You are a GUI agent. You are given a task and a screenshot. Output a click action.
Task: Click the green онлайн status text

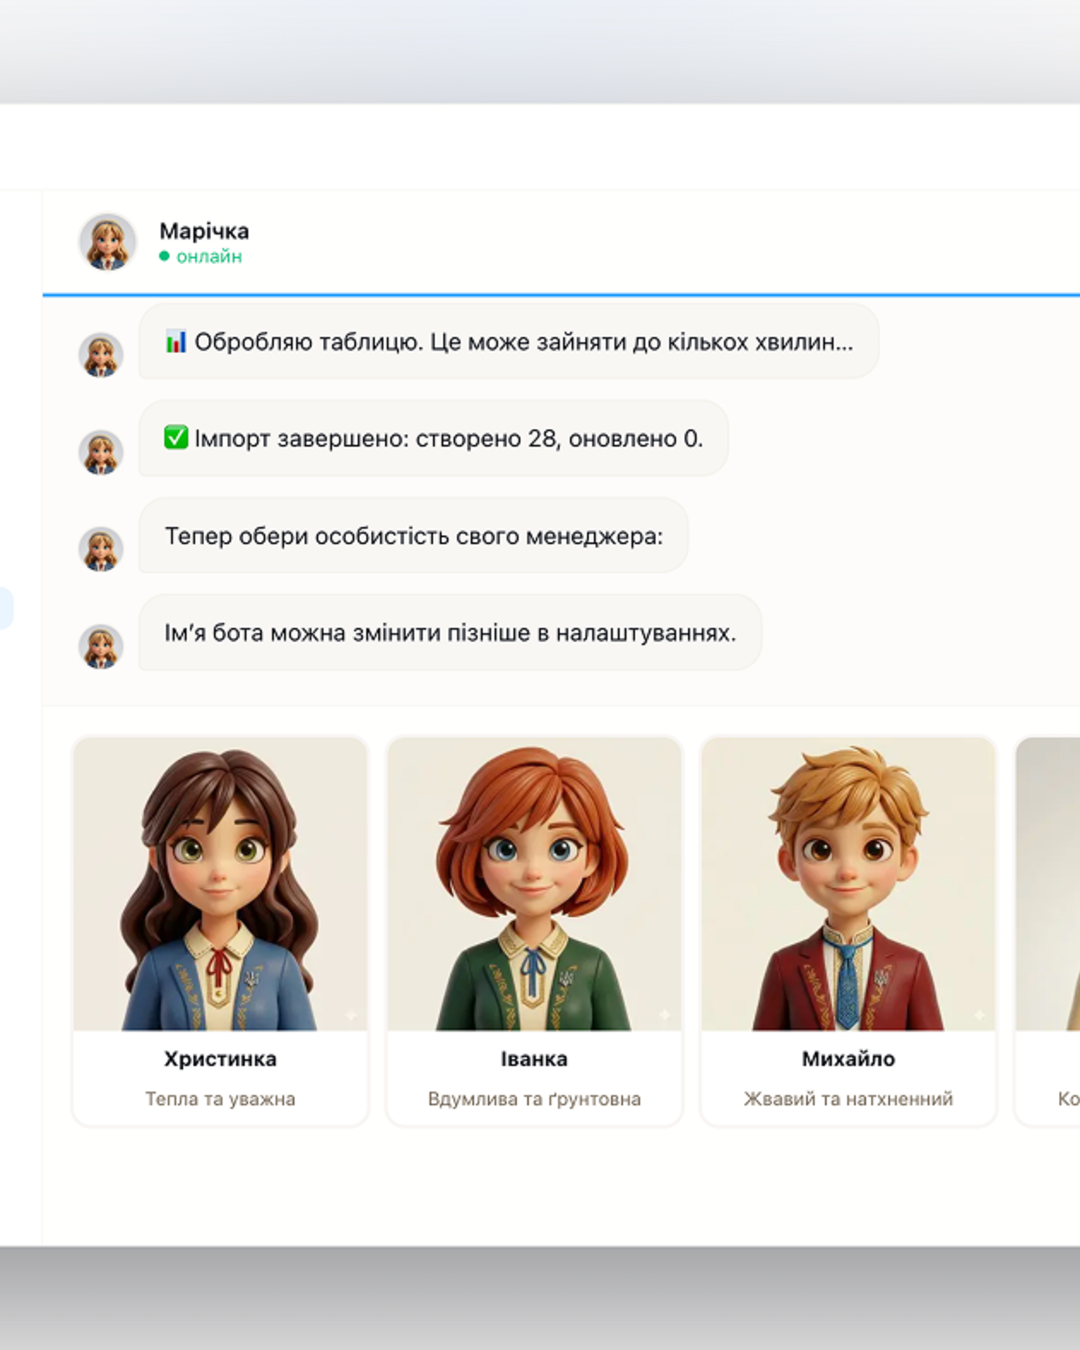tap(209, 257)
